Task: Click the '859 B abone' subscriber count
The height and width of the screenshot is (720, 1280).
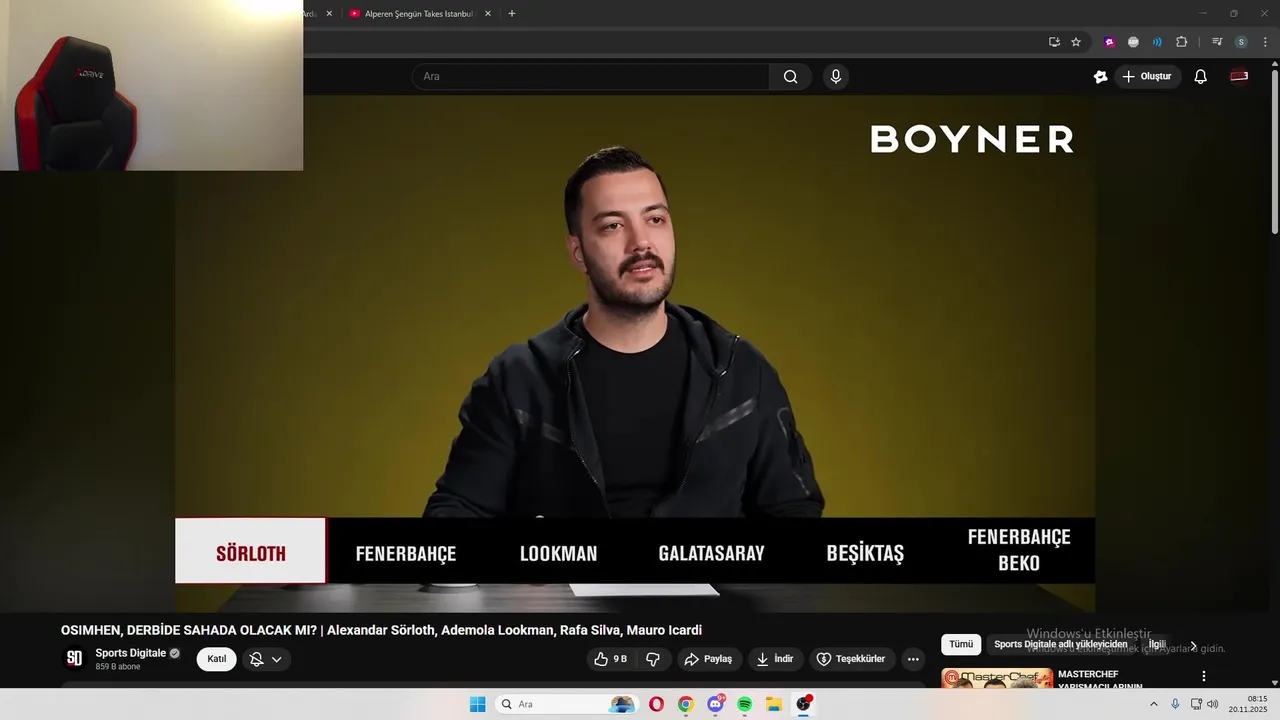Action: (118, 667)
